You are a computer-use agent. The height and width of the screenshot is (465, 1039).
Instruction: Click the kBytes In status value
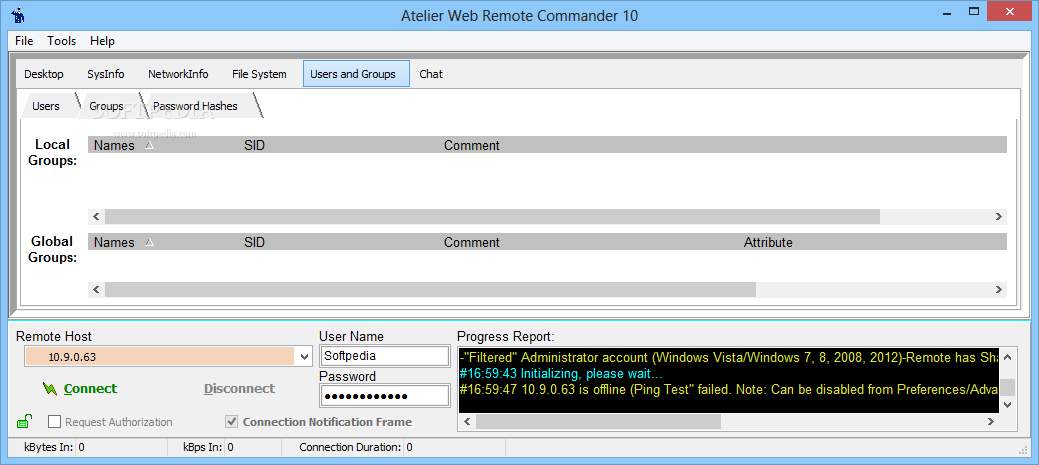[x=81, y=447]
